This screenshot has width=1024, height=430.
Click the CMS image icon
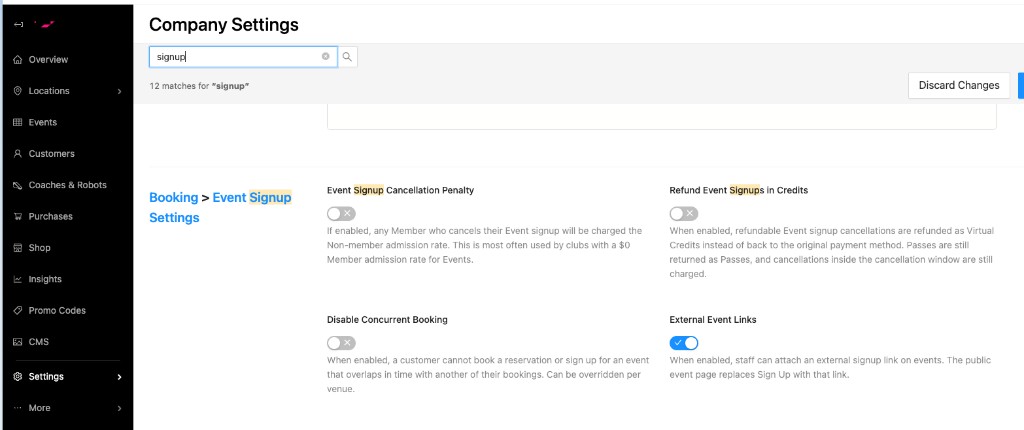click(x=18, y=342)
